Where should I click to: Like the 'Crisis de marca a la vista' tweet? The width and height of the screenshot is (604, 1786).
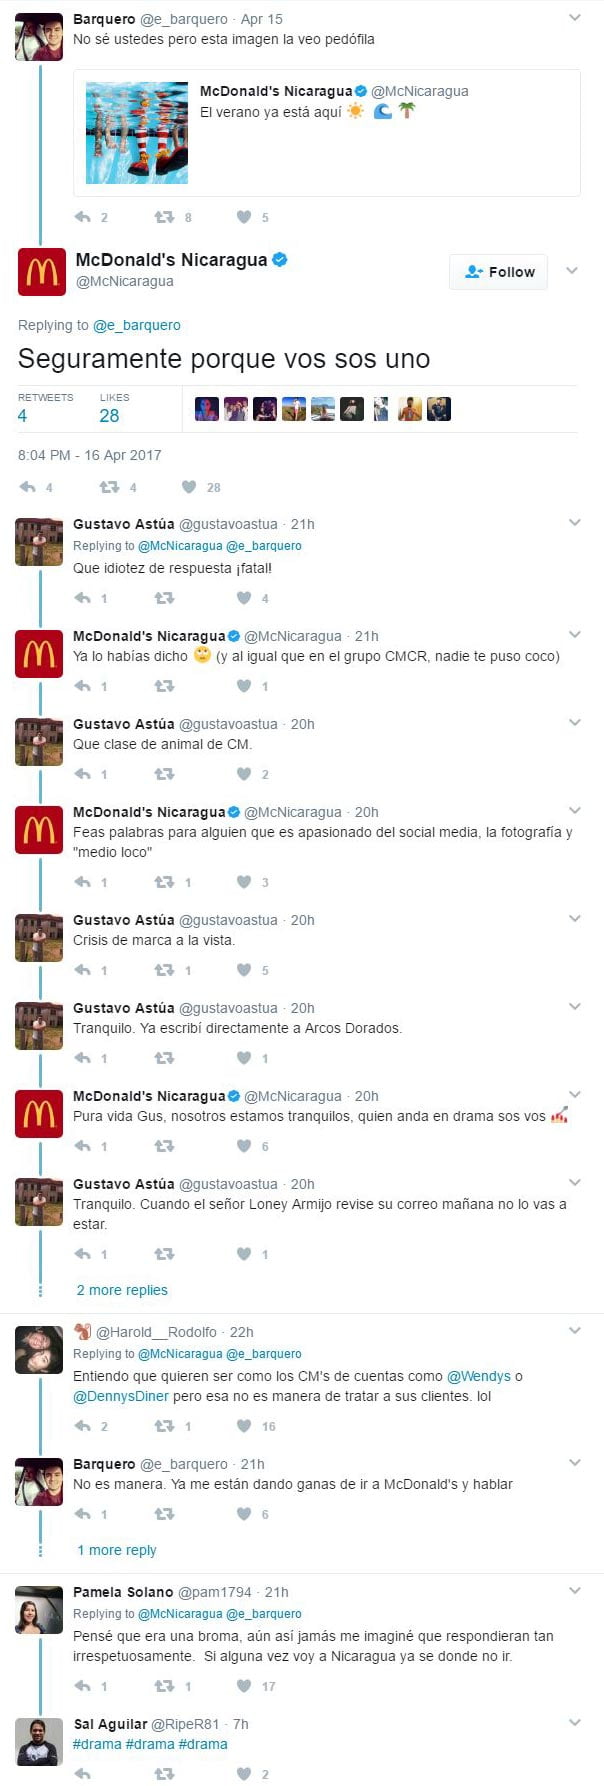pos(243,970)
